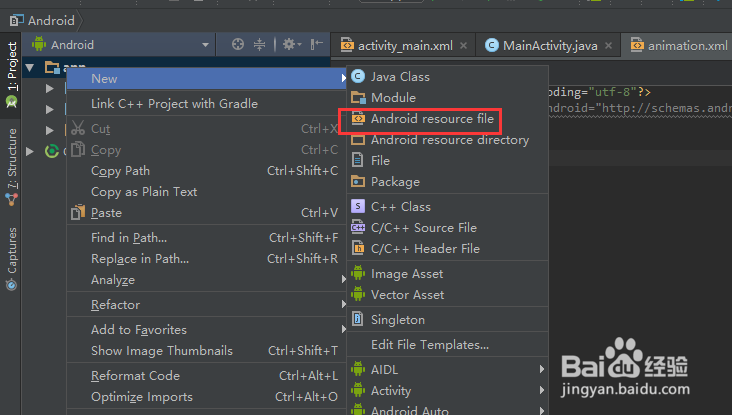Click the Captures tool window icon
Viewport: 732px width, 415px height.
pos(12,284)
